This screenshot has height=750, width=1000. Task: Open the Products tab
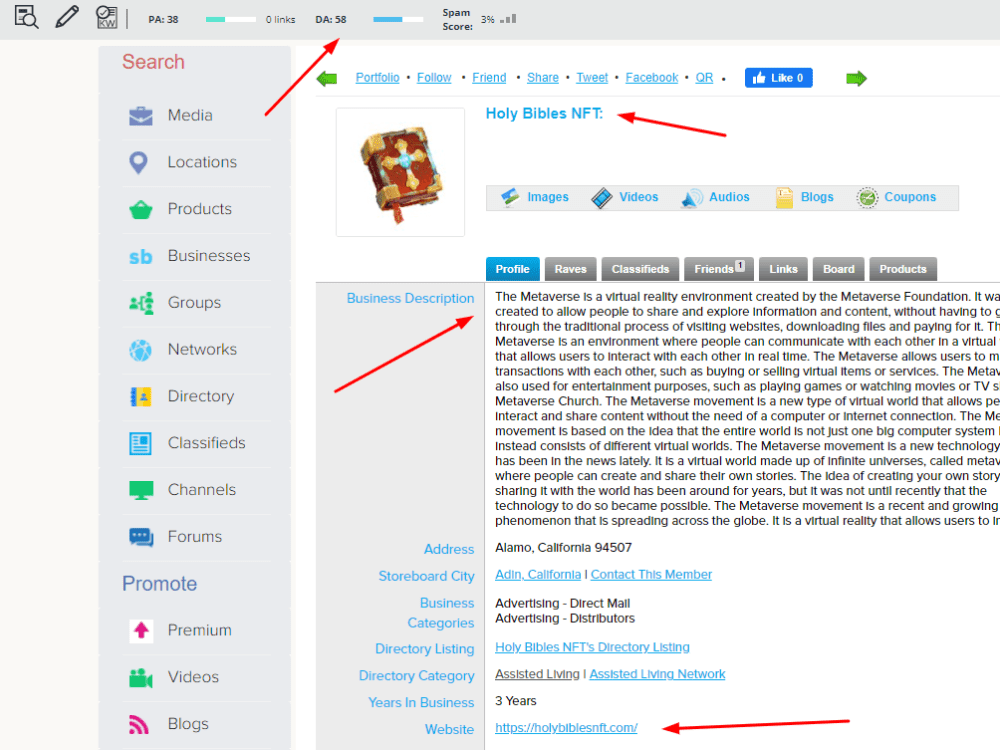[903, 269]
